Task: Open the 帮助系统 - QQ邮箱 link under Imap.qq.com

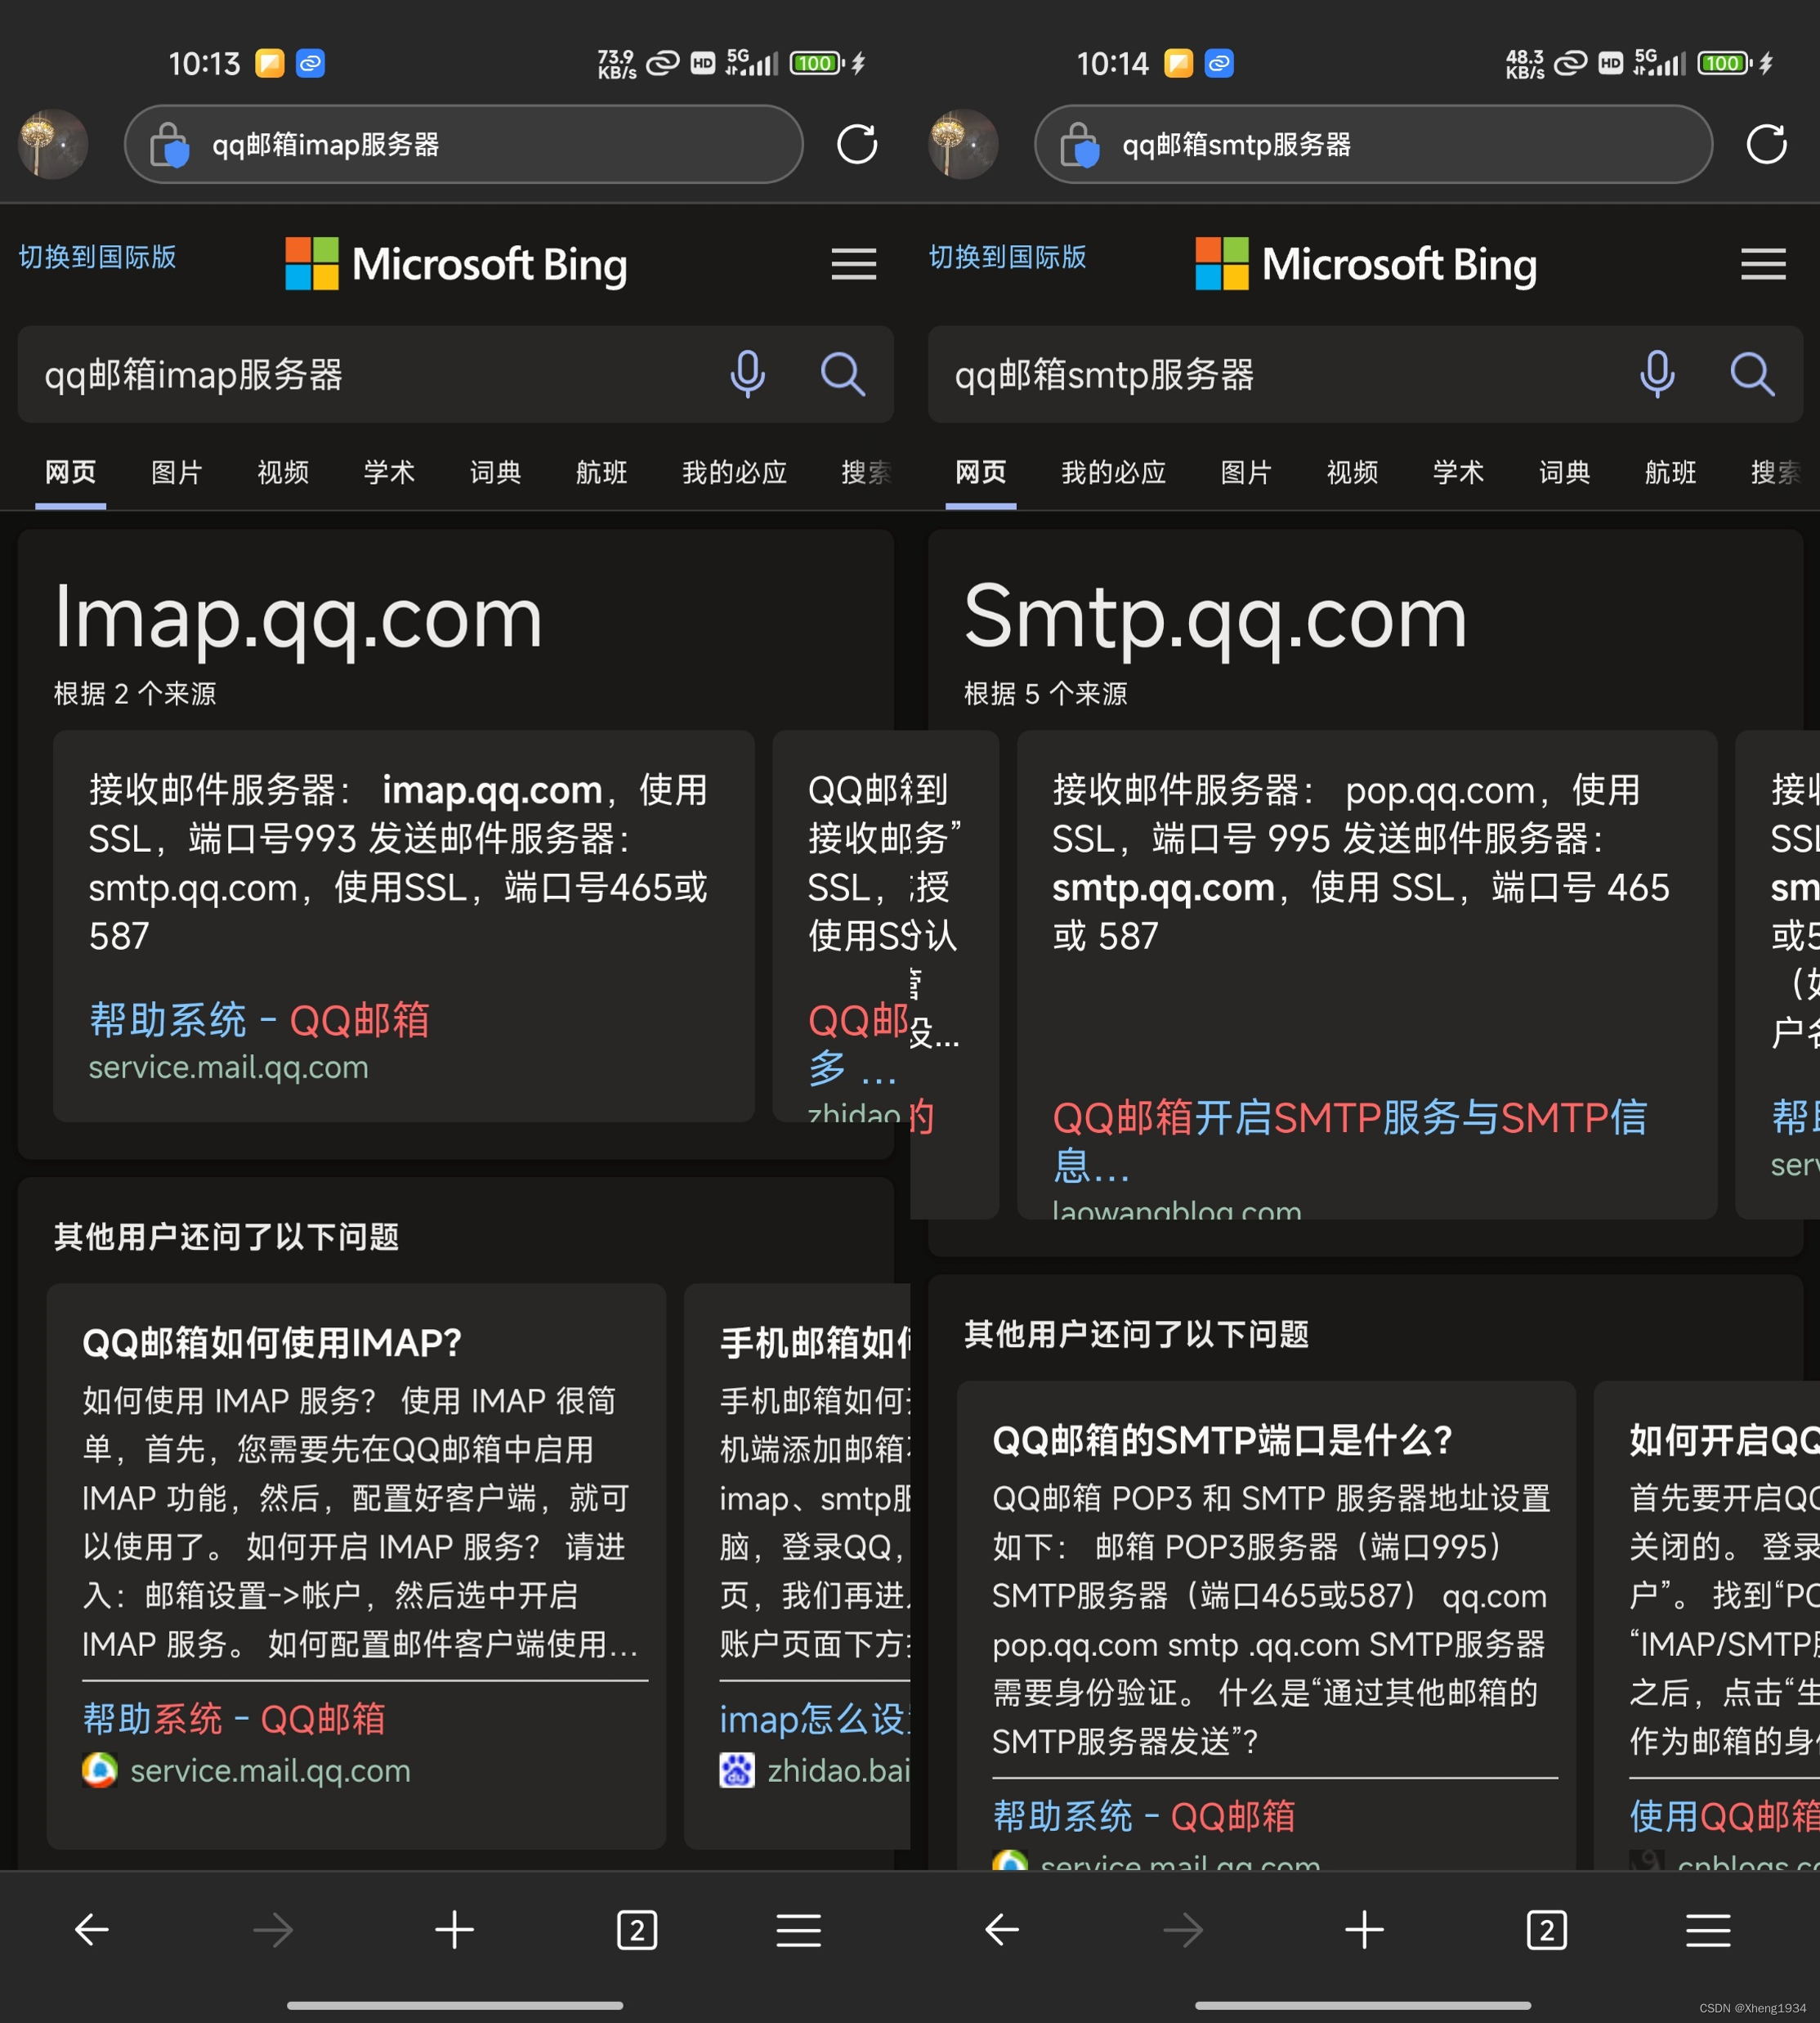Action: click(259, 1020)
